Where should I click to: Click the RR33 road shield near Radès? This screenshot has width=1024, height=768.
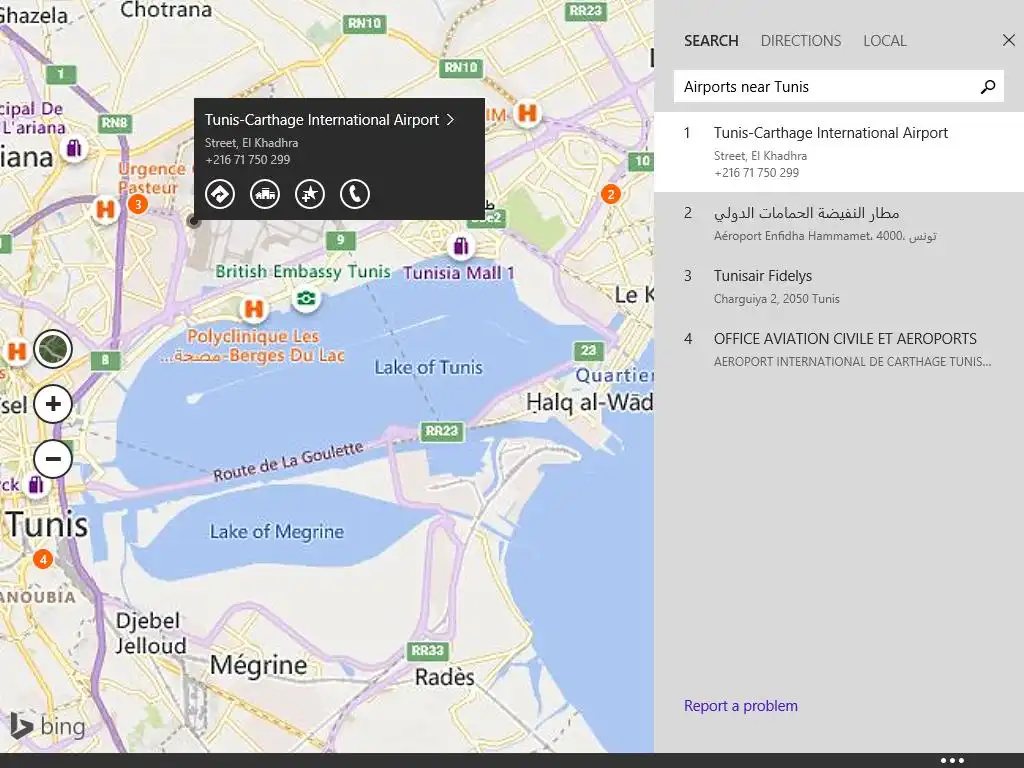pos(428,650)
